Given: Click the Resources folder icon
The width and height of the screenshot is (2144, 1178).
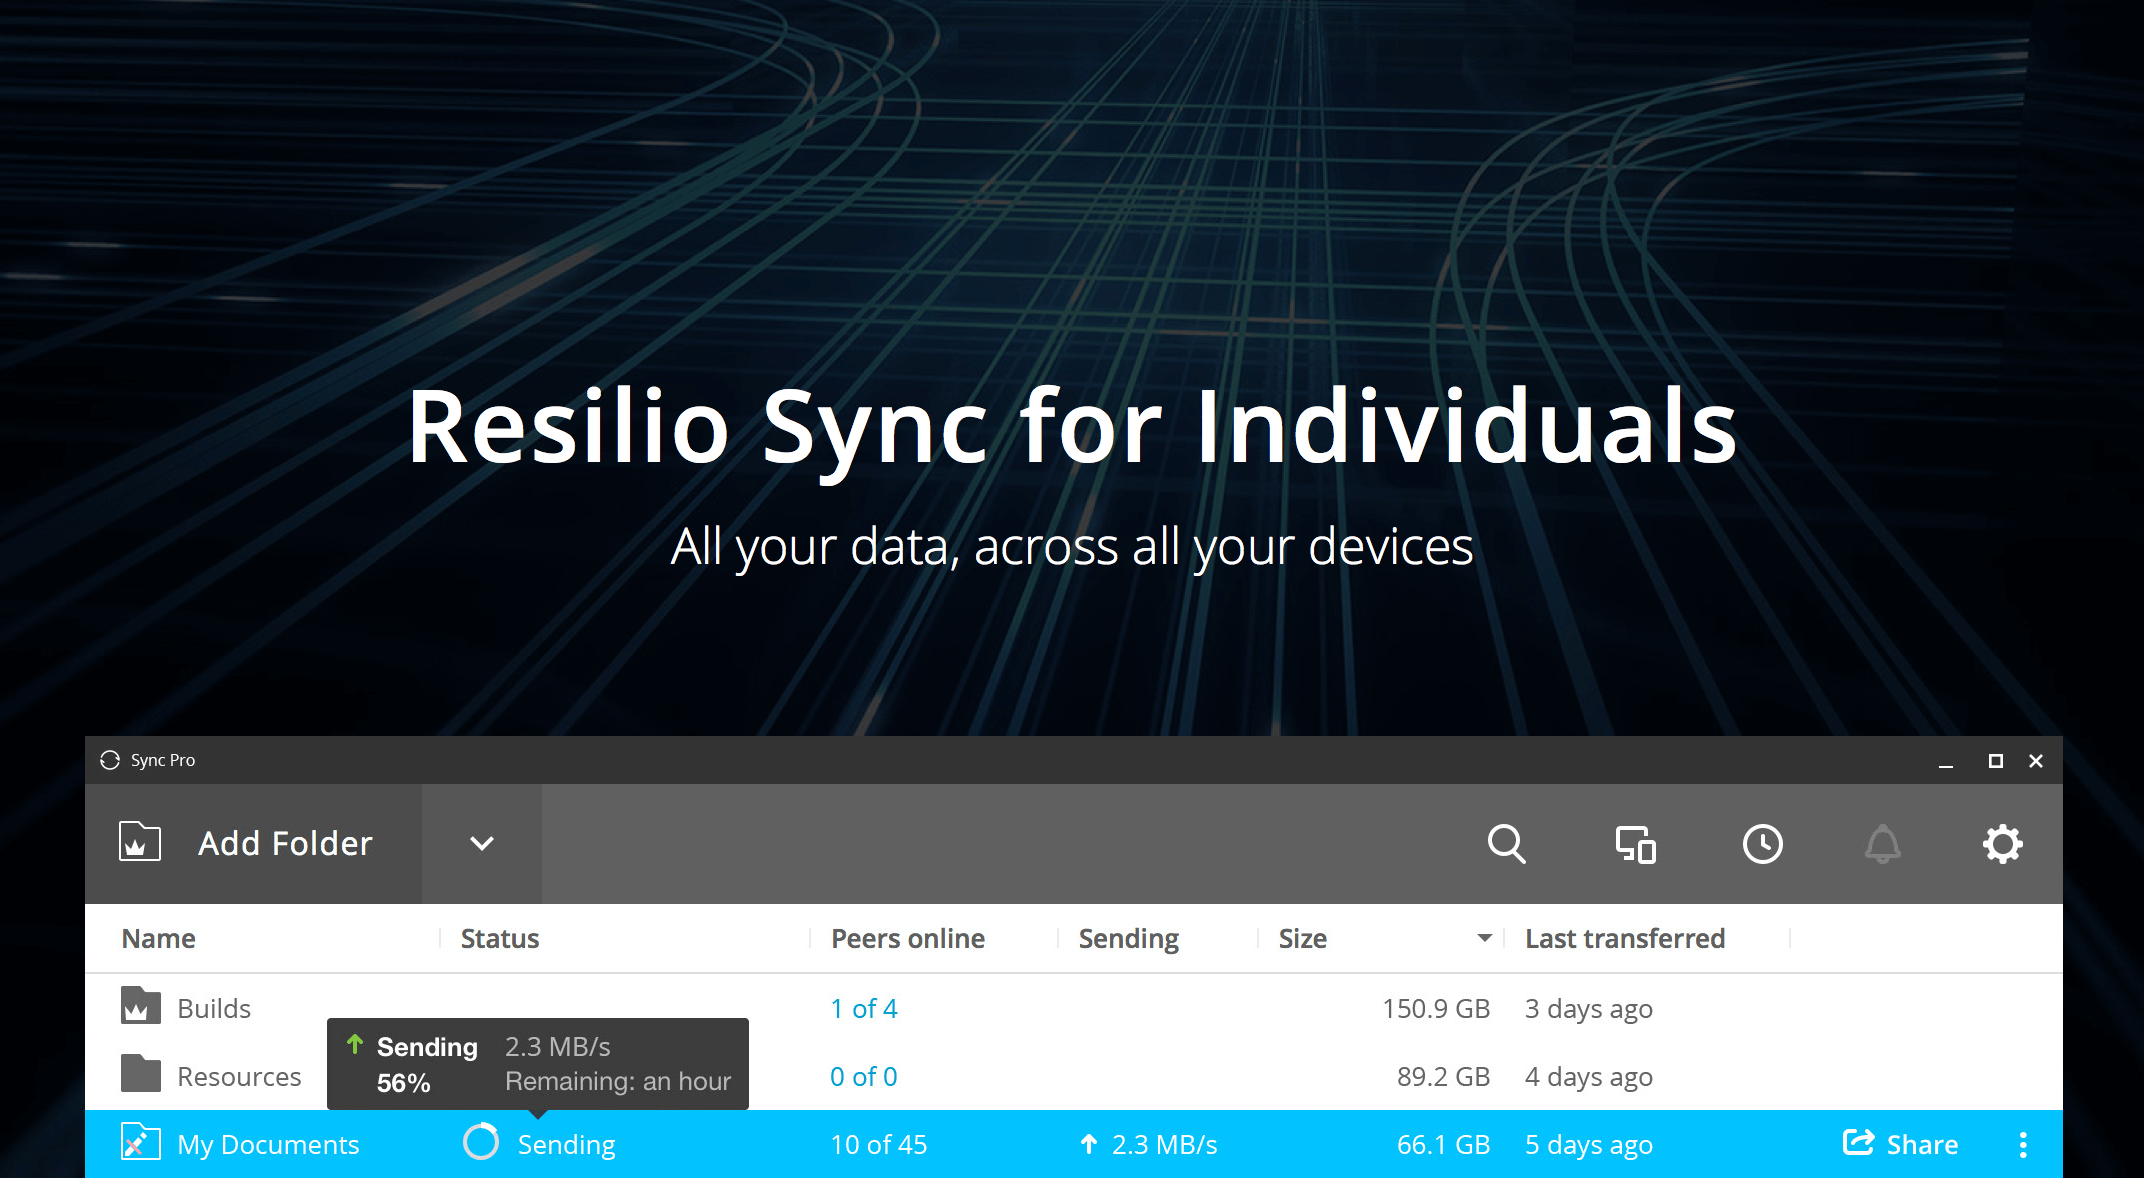Looking at the screenshot, I should (140, 1074).
